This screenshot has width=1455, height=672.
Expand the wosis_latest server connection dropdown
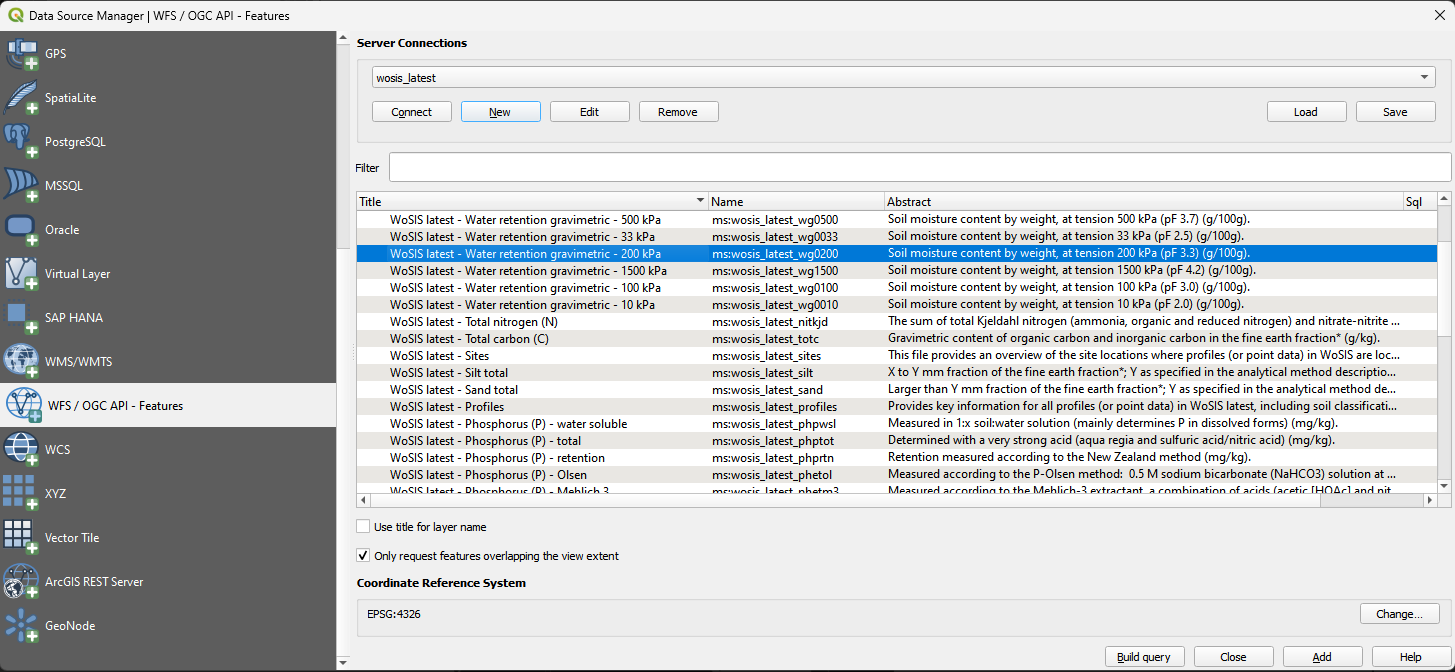[1423, 78]
